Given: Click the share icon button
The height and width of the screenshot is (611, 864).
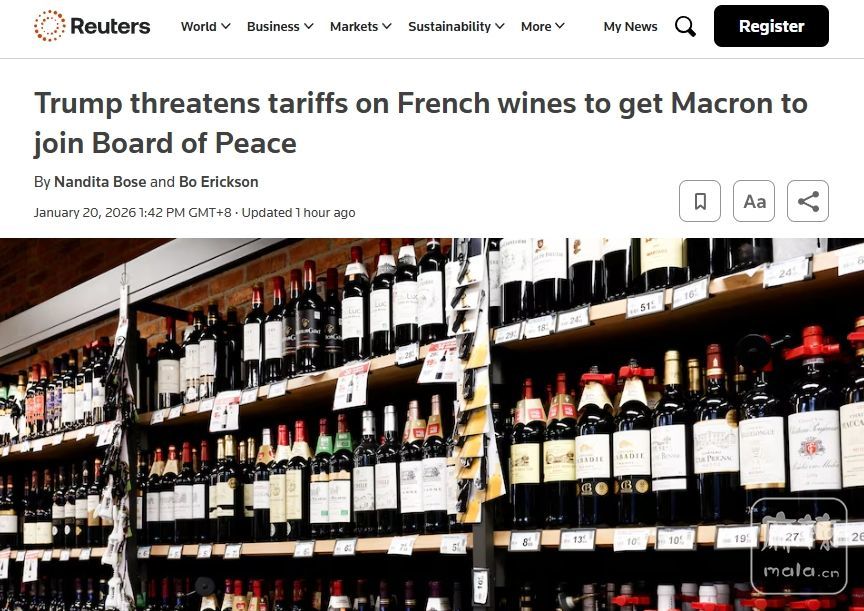Looking at the screenshot, I should pyautogui.click(x=808, y=201).
